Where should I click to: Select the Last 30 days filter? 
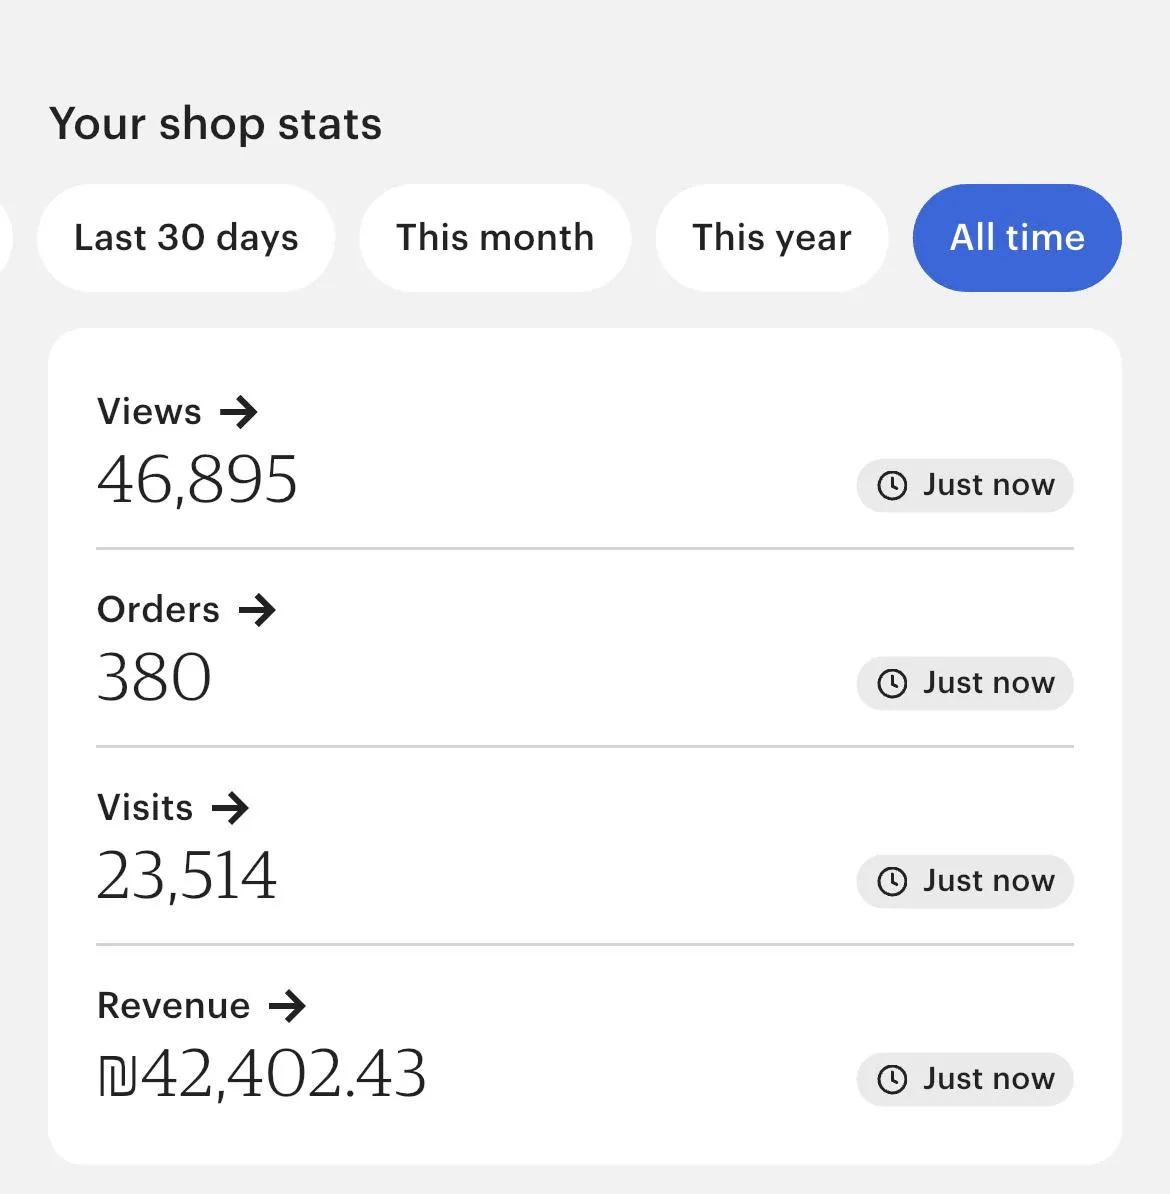(186, 238)
